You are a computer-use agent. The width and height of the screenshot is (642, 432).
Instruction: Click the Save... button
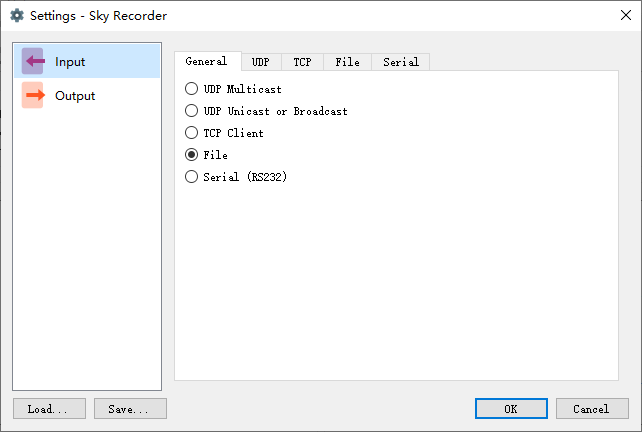tap(130, 409)
